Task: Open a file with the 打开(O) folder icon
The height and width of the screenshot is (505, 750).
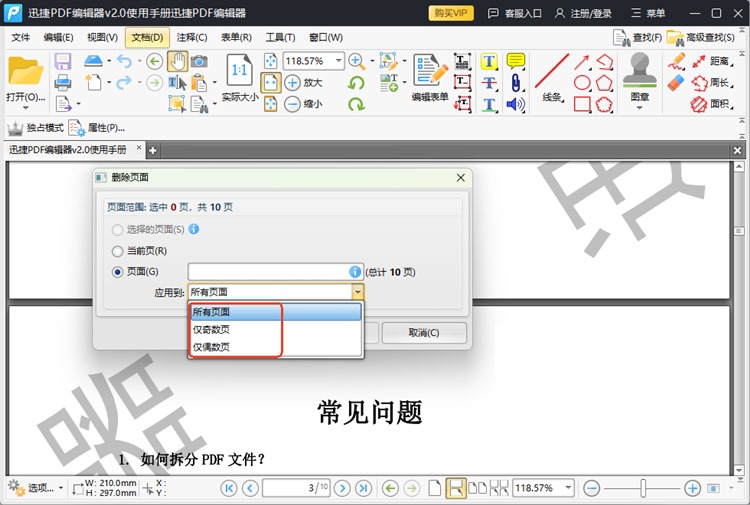Action: (25, 71)
